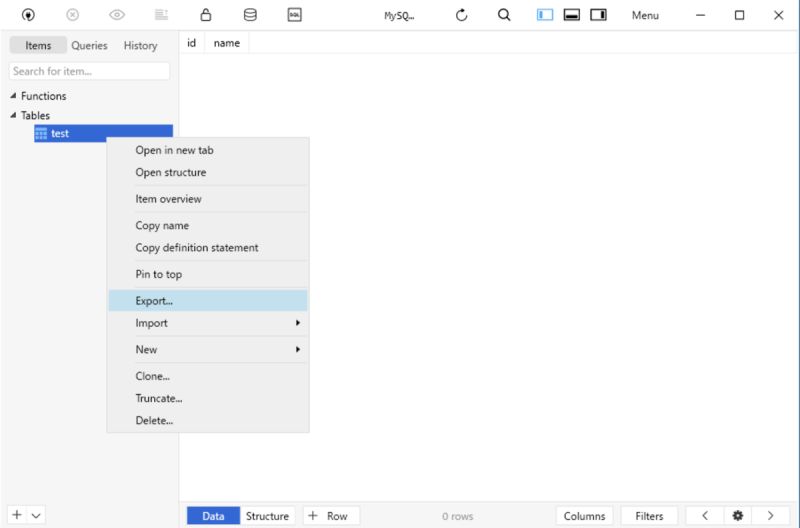
Task: Click the list changes icon in toolbar
Action: 161,15
